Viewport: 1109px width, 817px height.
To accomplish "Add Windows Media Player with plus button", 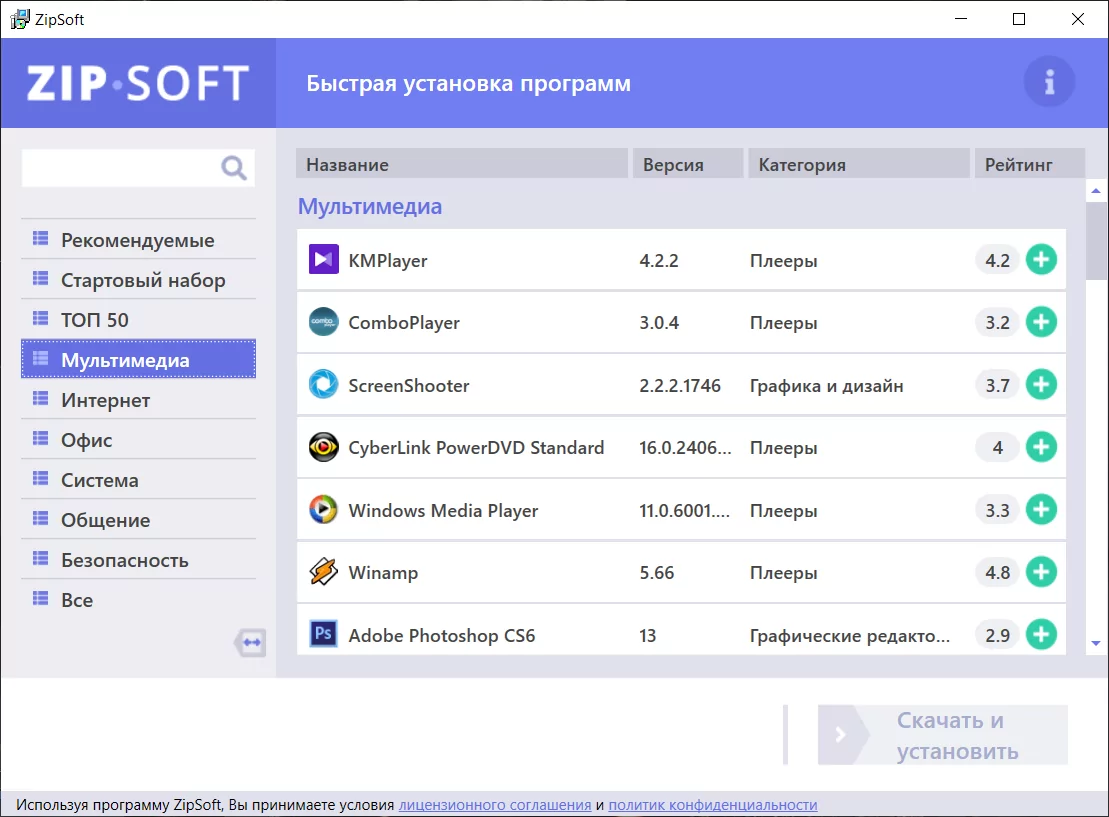I will (1041, 509).
